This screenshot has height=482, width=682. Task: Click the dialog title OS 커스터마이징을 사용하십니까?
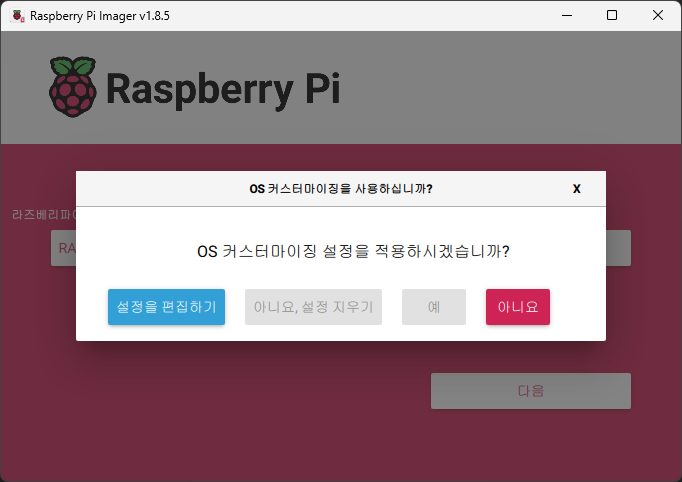pos(340,188)
